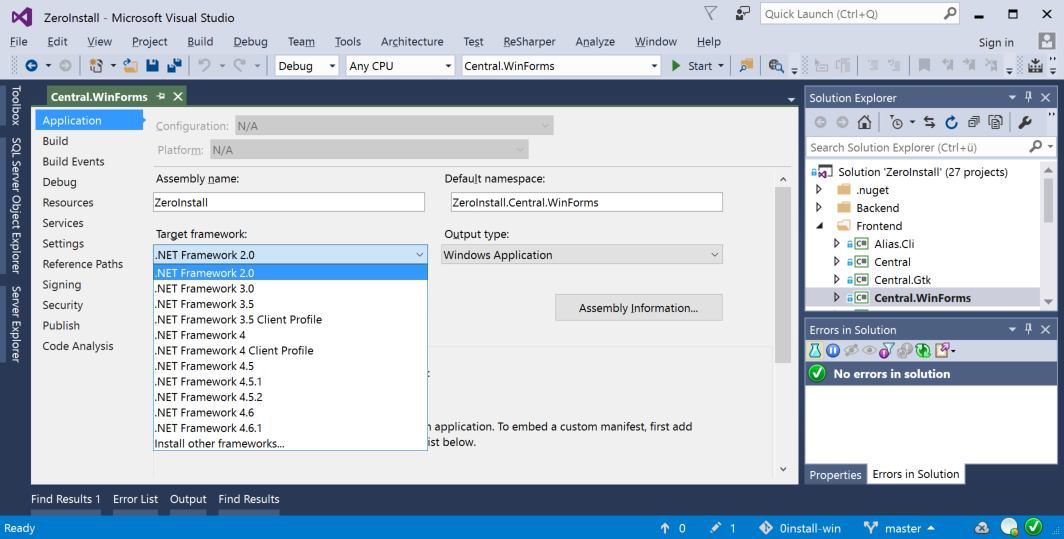
Task: Open the Output type dropdown
Action: 582,255
